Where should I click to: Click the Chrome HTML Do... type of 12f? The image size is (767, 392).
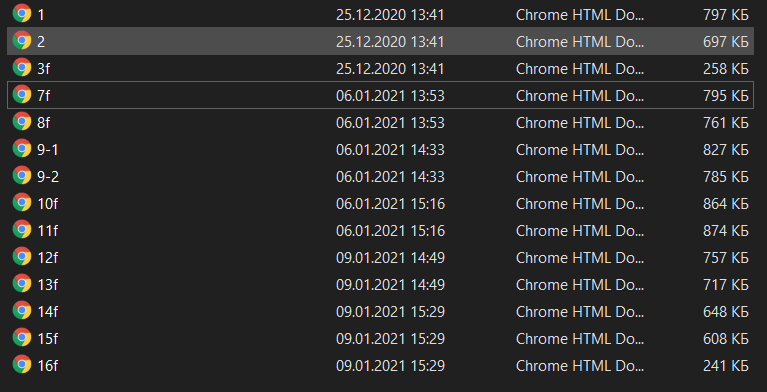(580, 257)
